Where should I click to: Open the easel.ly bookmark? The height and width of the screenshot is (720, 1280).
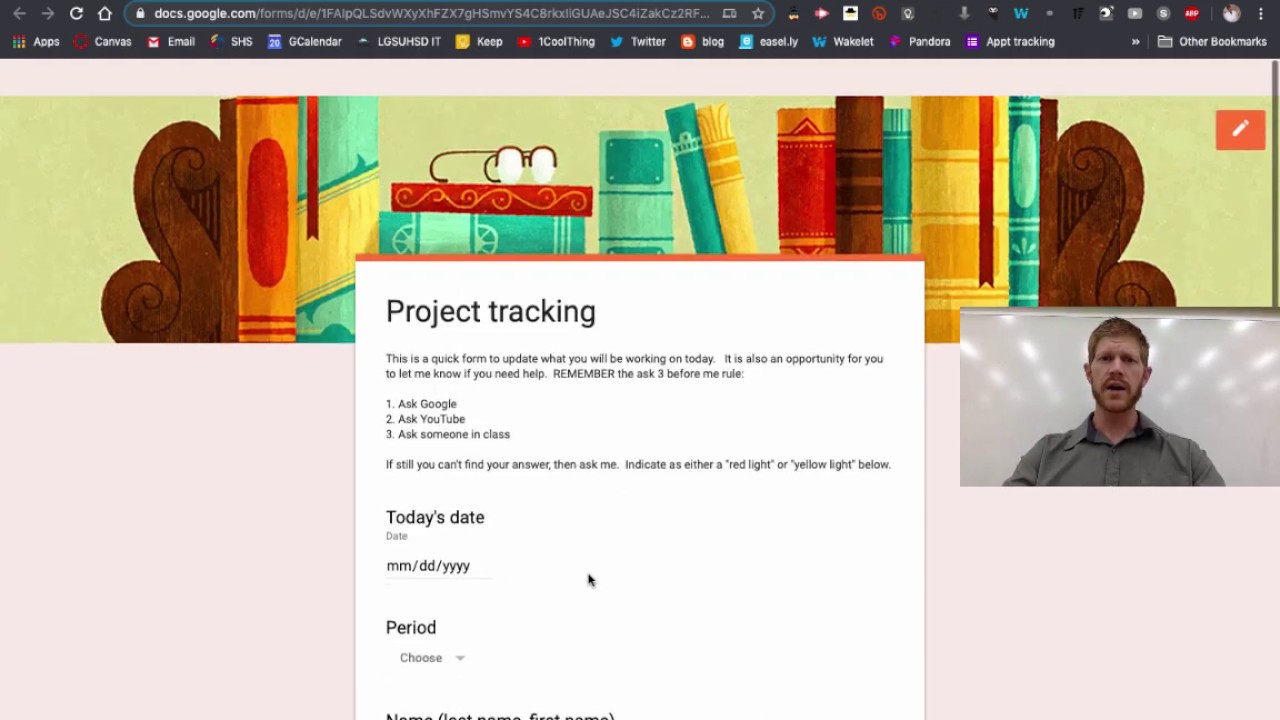coord(768,42)
